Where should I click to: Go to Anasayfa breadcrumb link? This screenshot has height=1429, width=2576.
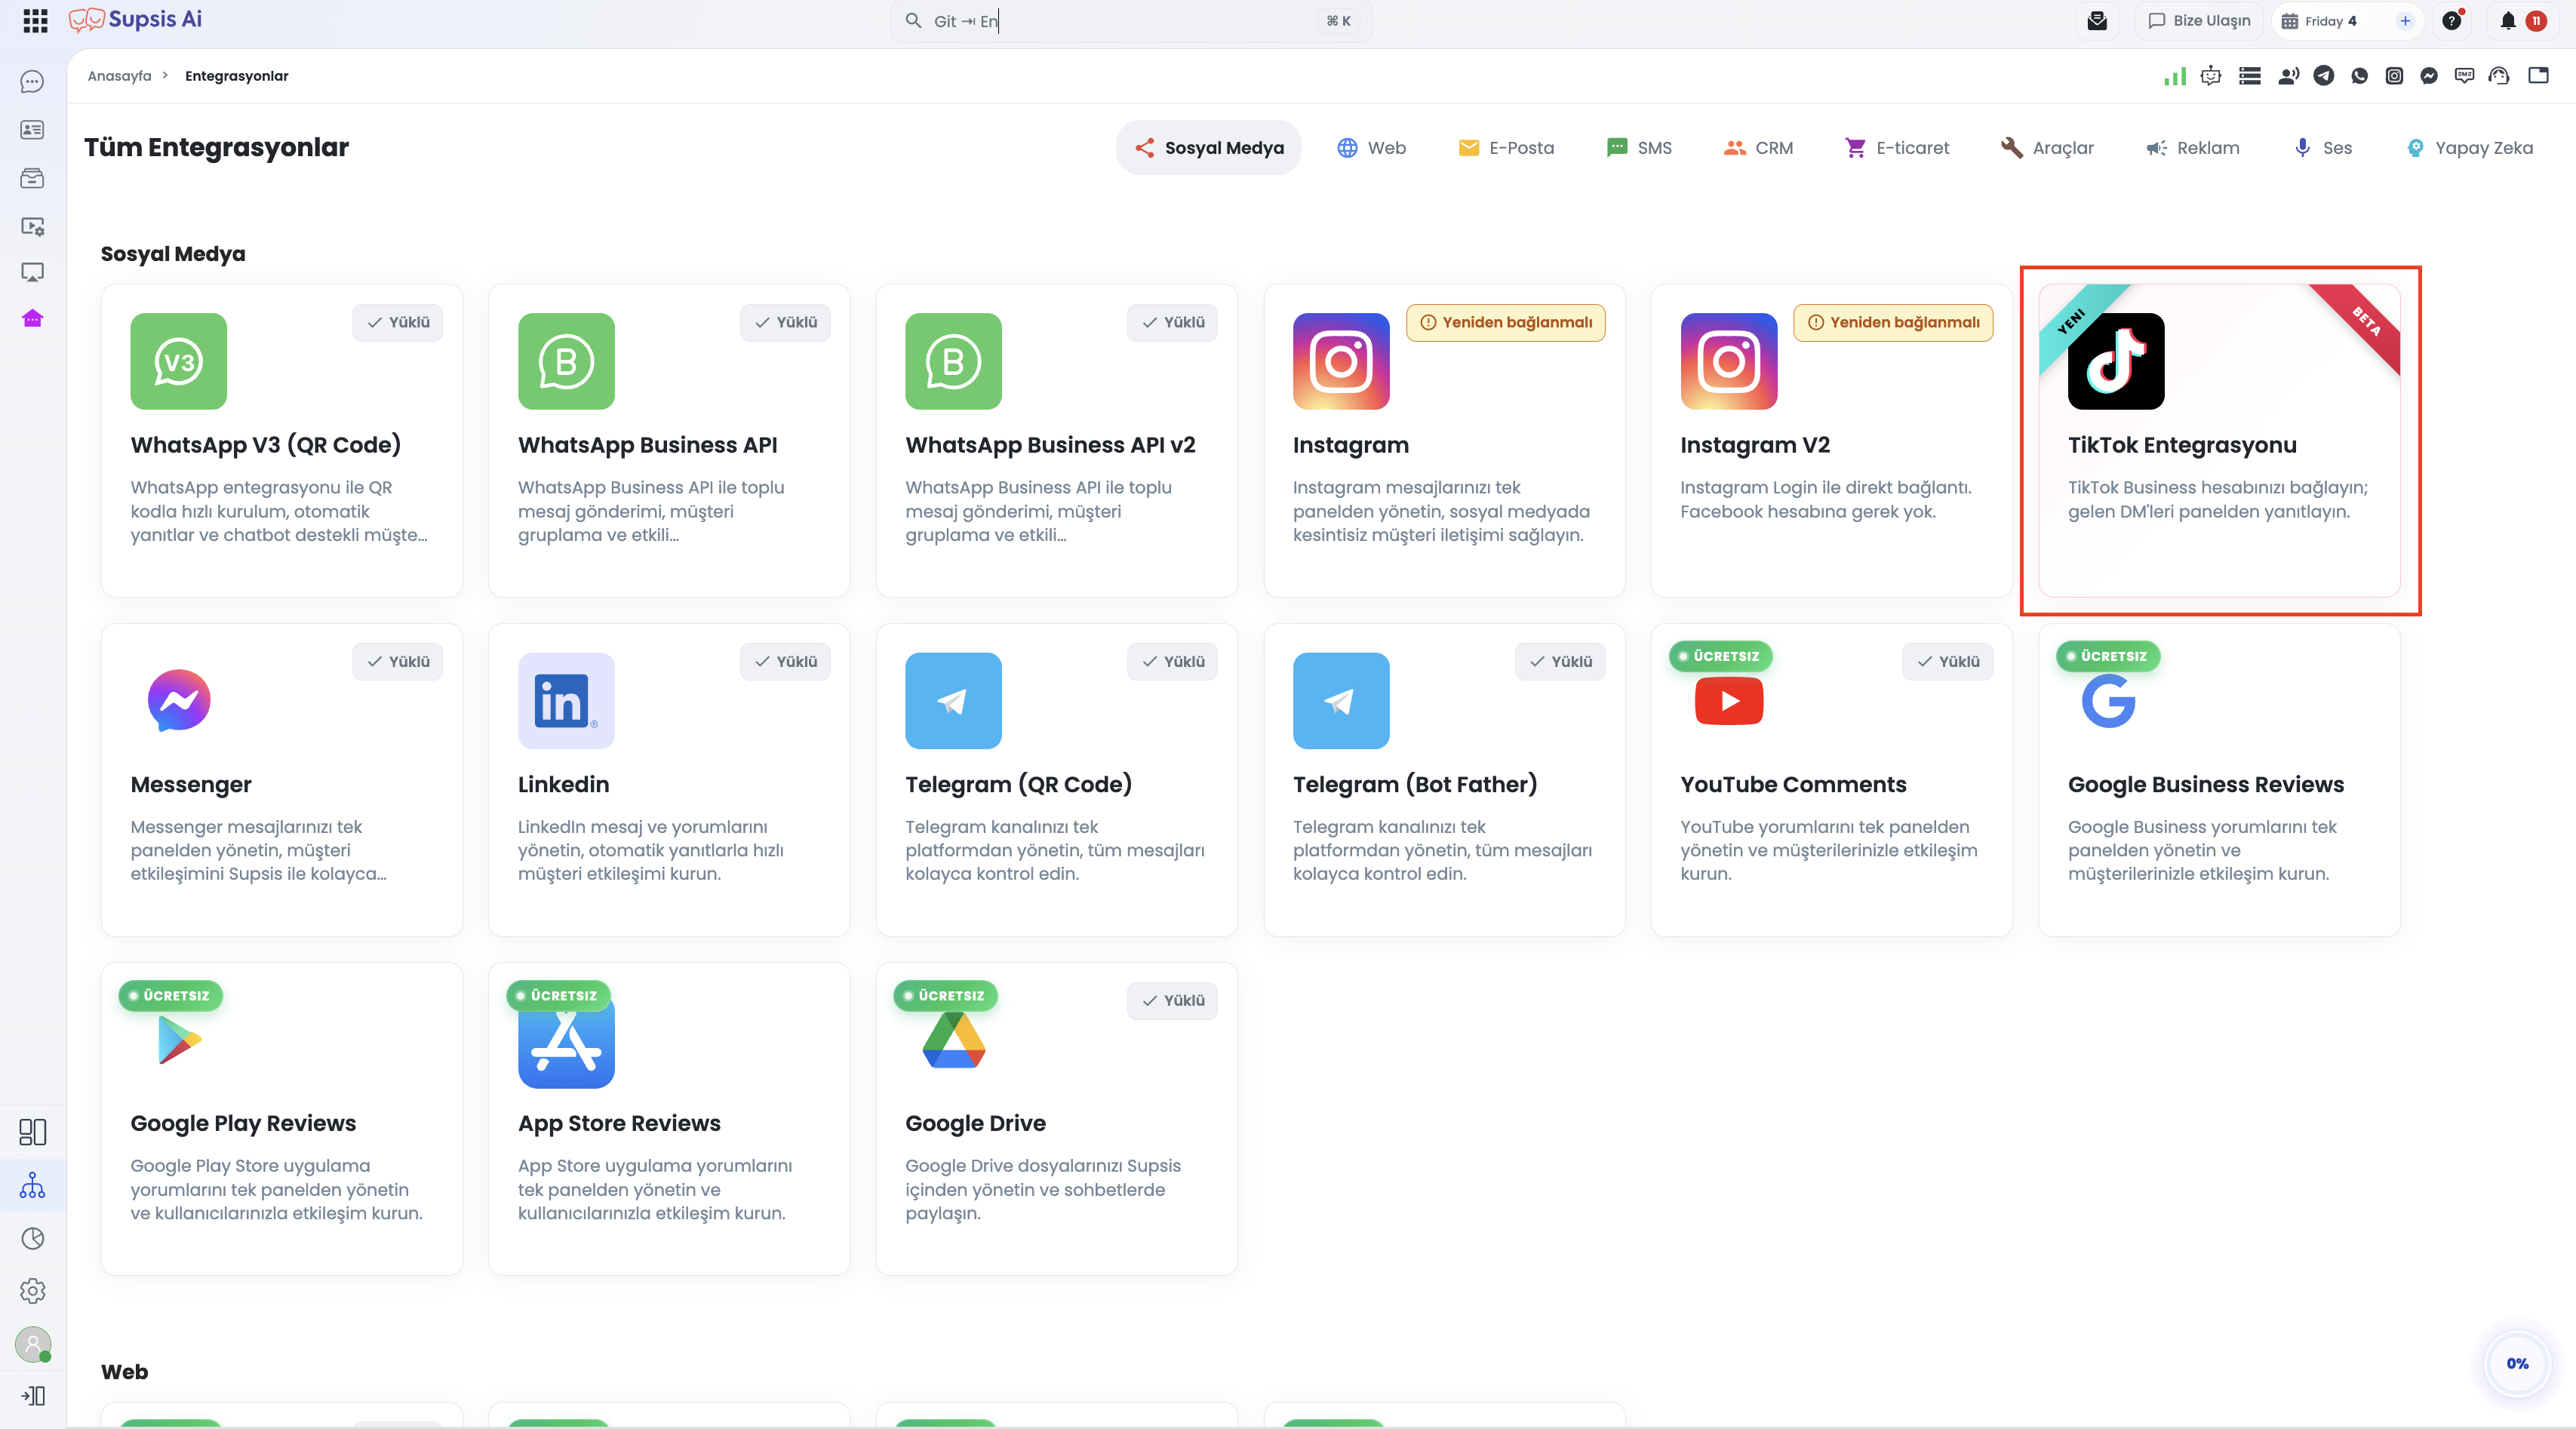click(x=119, y=76)
